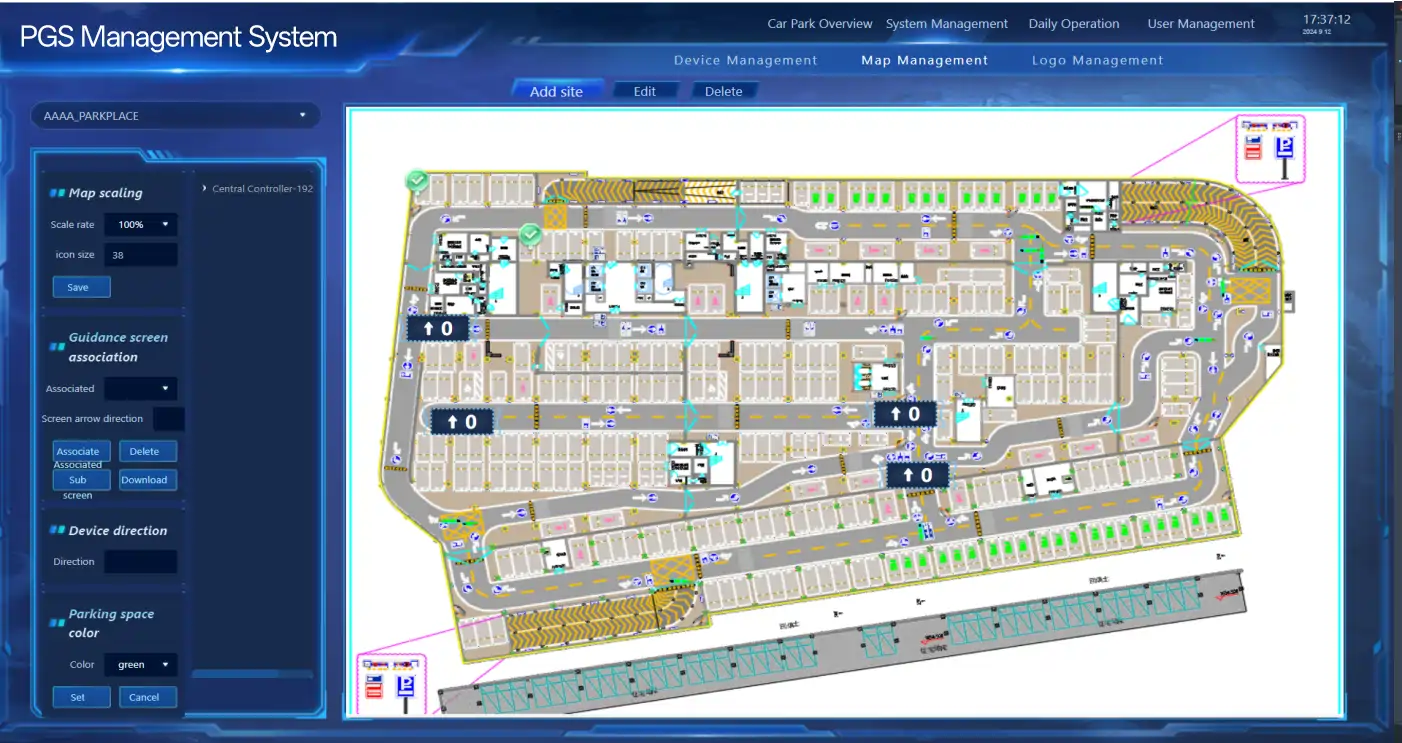Click the Guidance screen association heading
Image resolution: width=1402 pixels, height=743 pixels.
coord(118,347)
